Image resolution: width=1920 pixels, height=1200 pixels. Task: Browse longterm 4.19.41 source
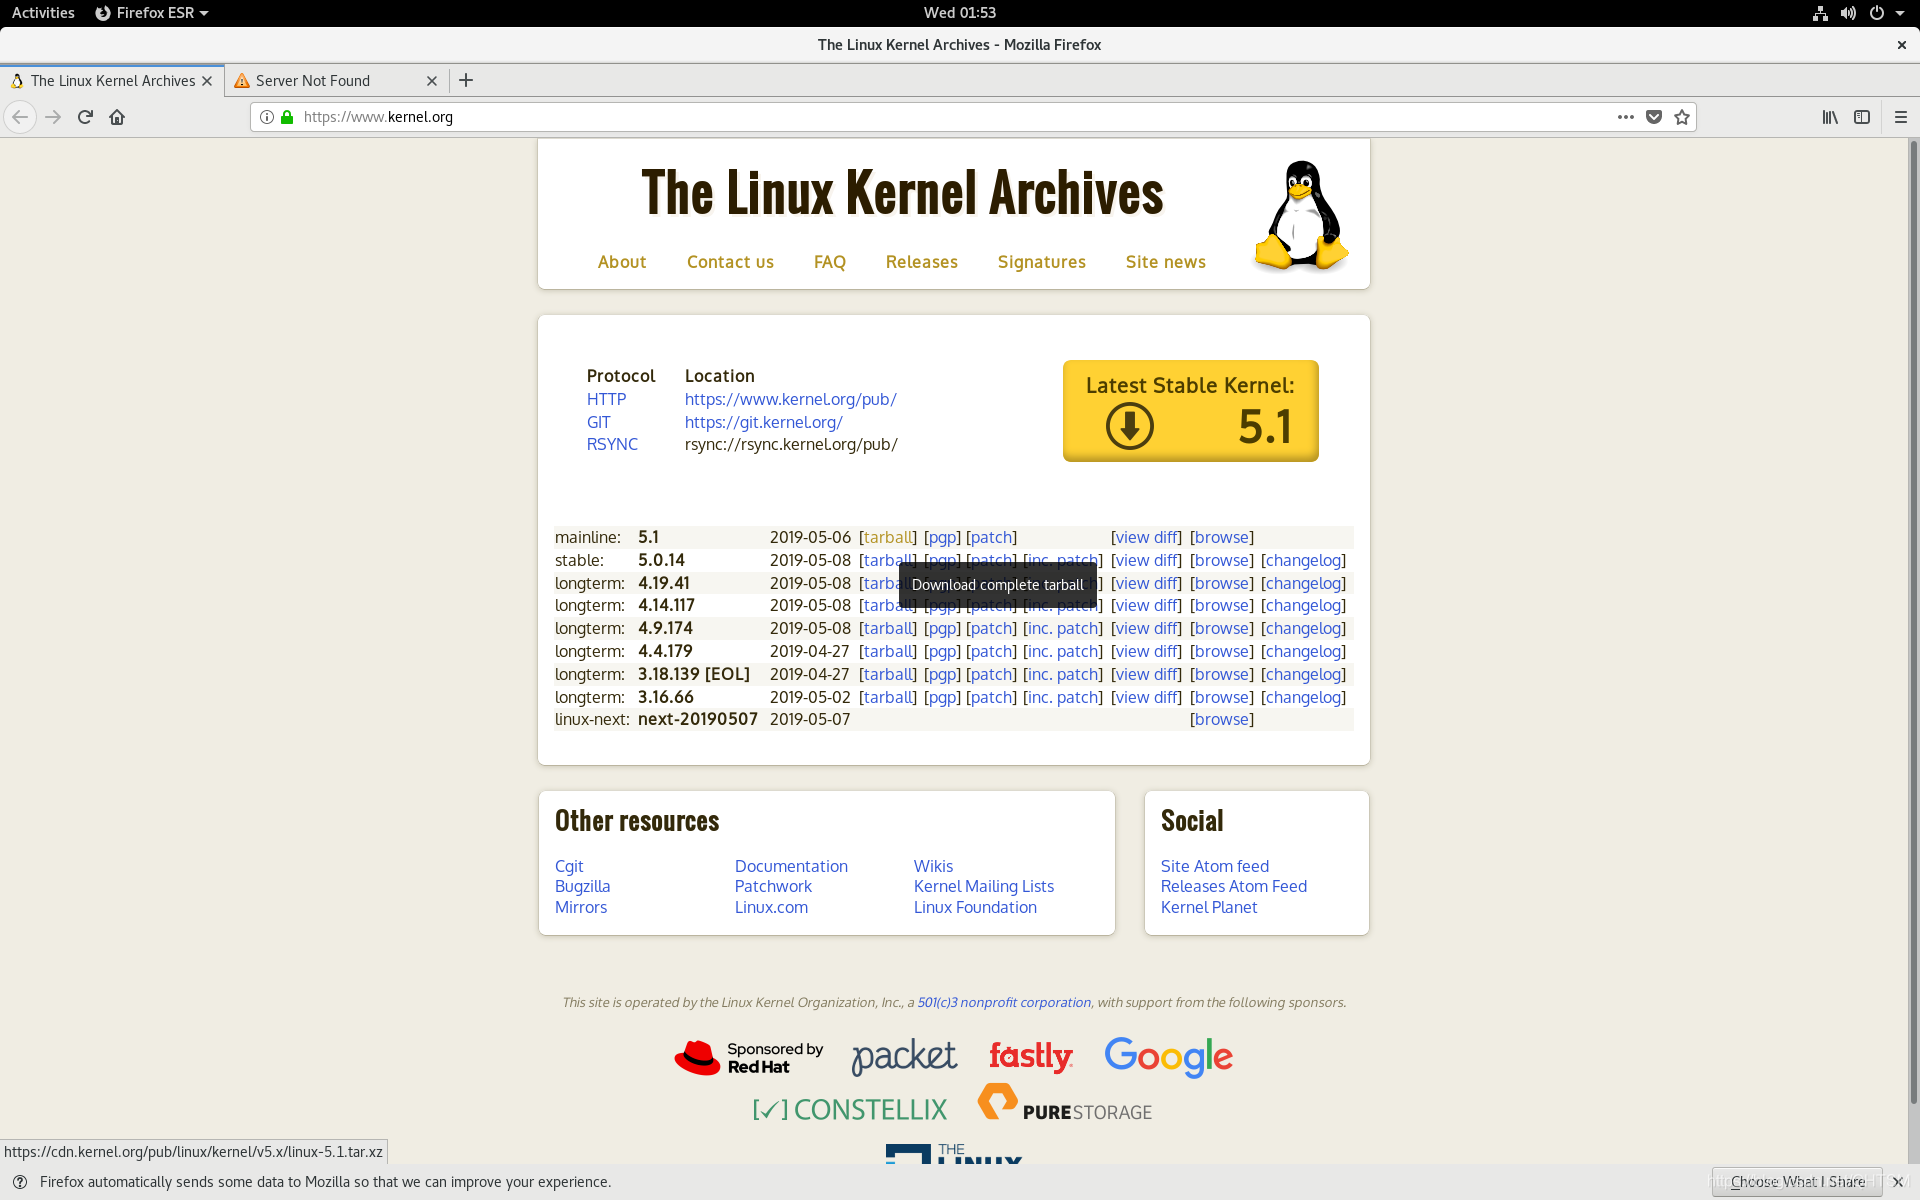coord(1222,583)
